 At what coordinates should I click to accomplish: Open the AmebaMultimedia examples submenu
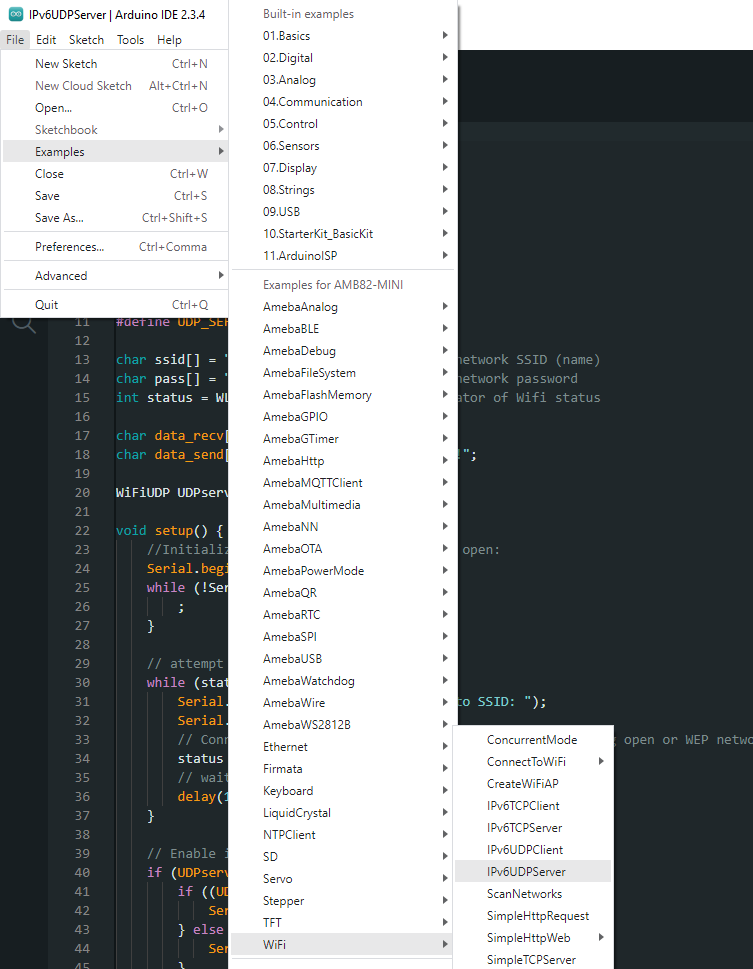pyautogui.click(x=311, y=505)
